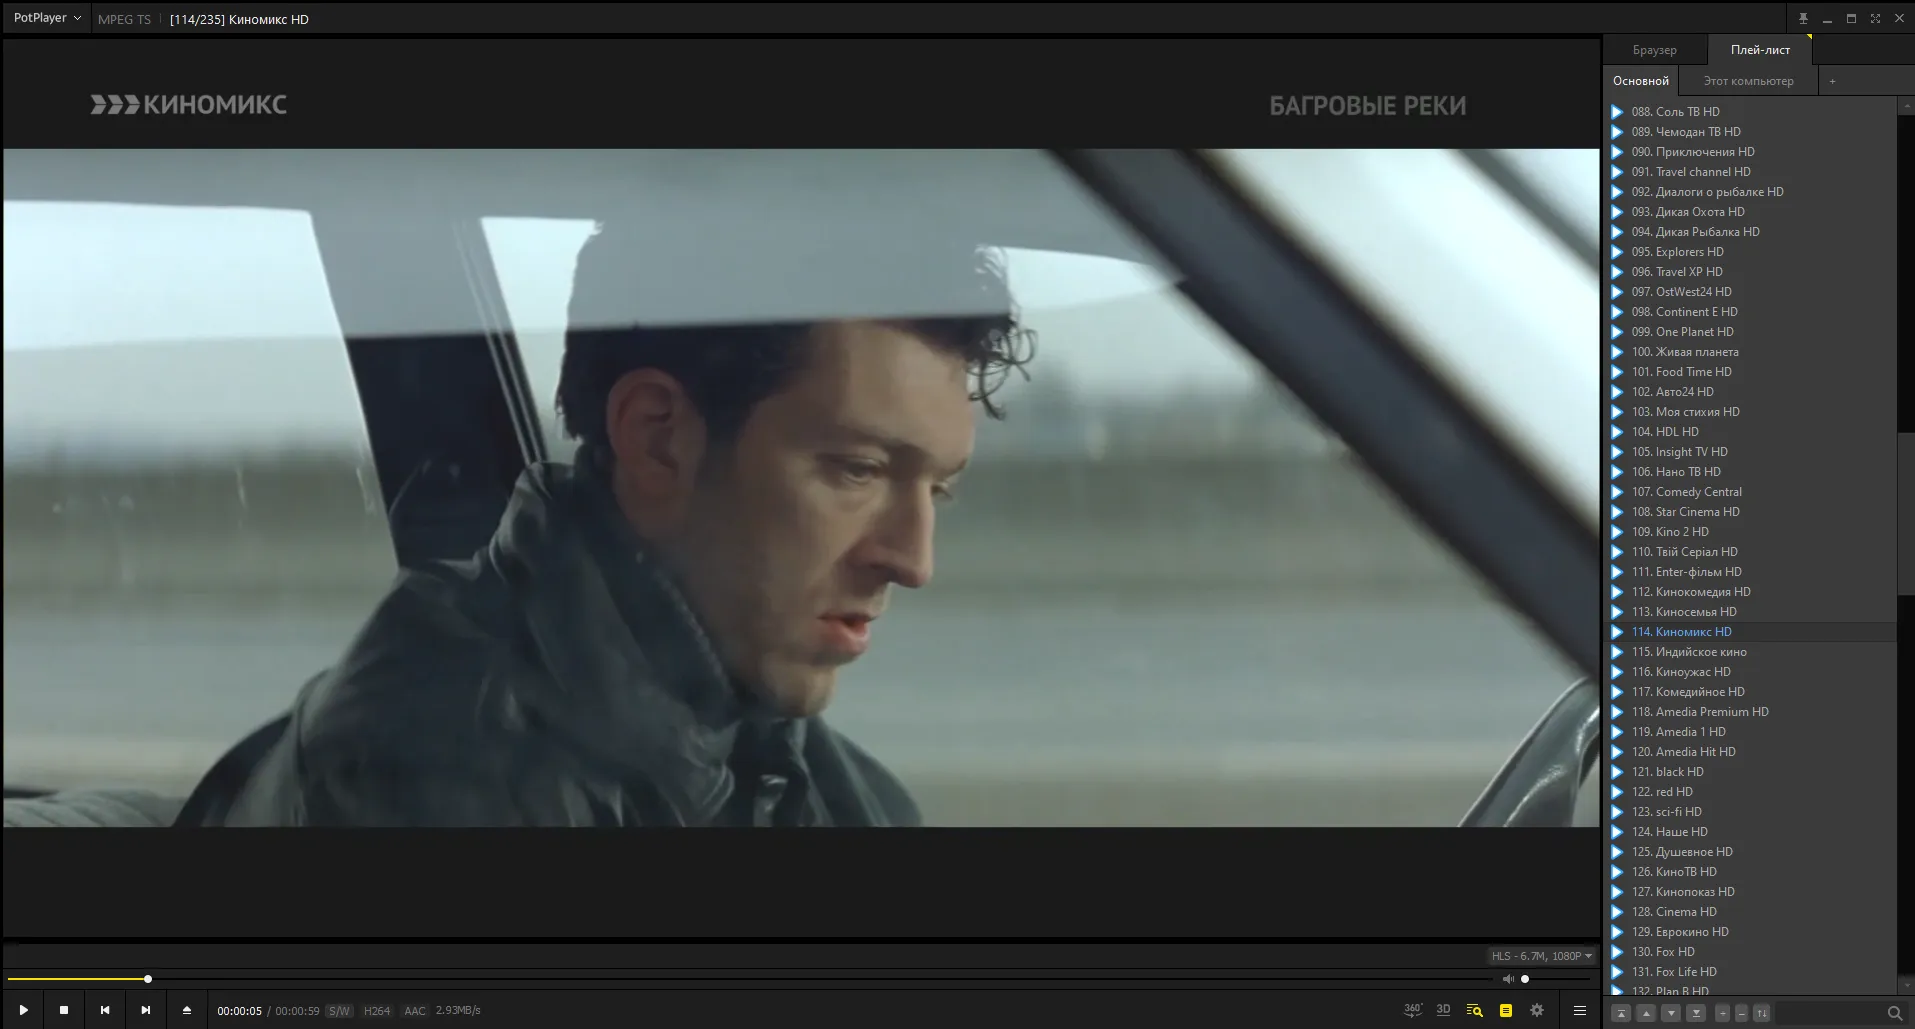
Task: Choose 107. Comedy Central channel
Action: coord(1750,492)
